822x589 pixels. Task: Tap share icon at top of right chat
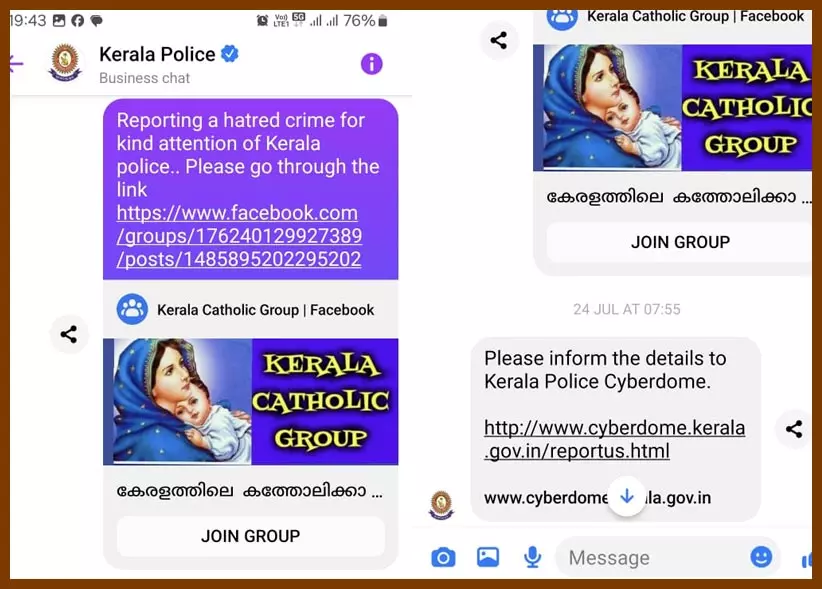(x=499, y=40)
